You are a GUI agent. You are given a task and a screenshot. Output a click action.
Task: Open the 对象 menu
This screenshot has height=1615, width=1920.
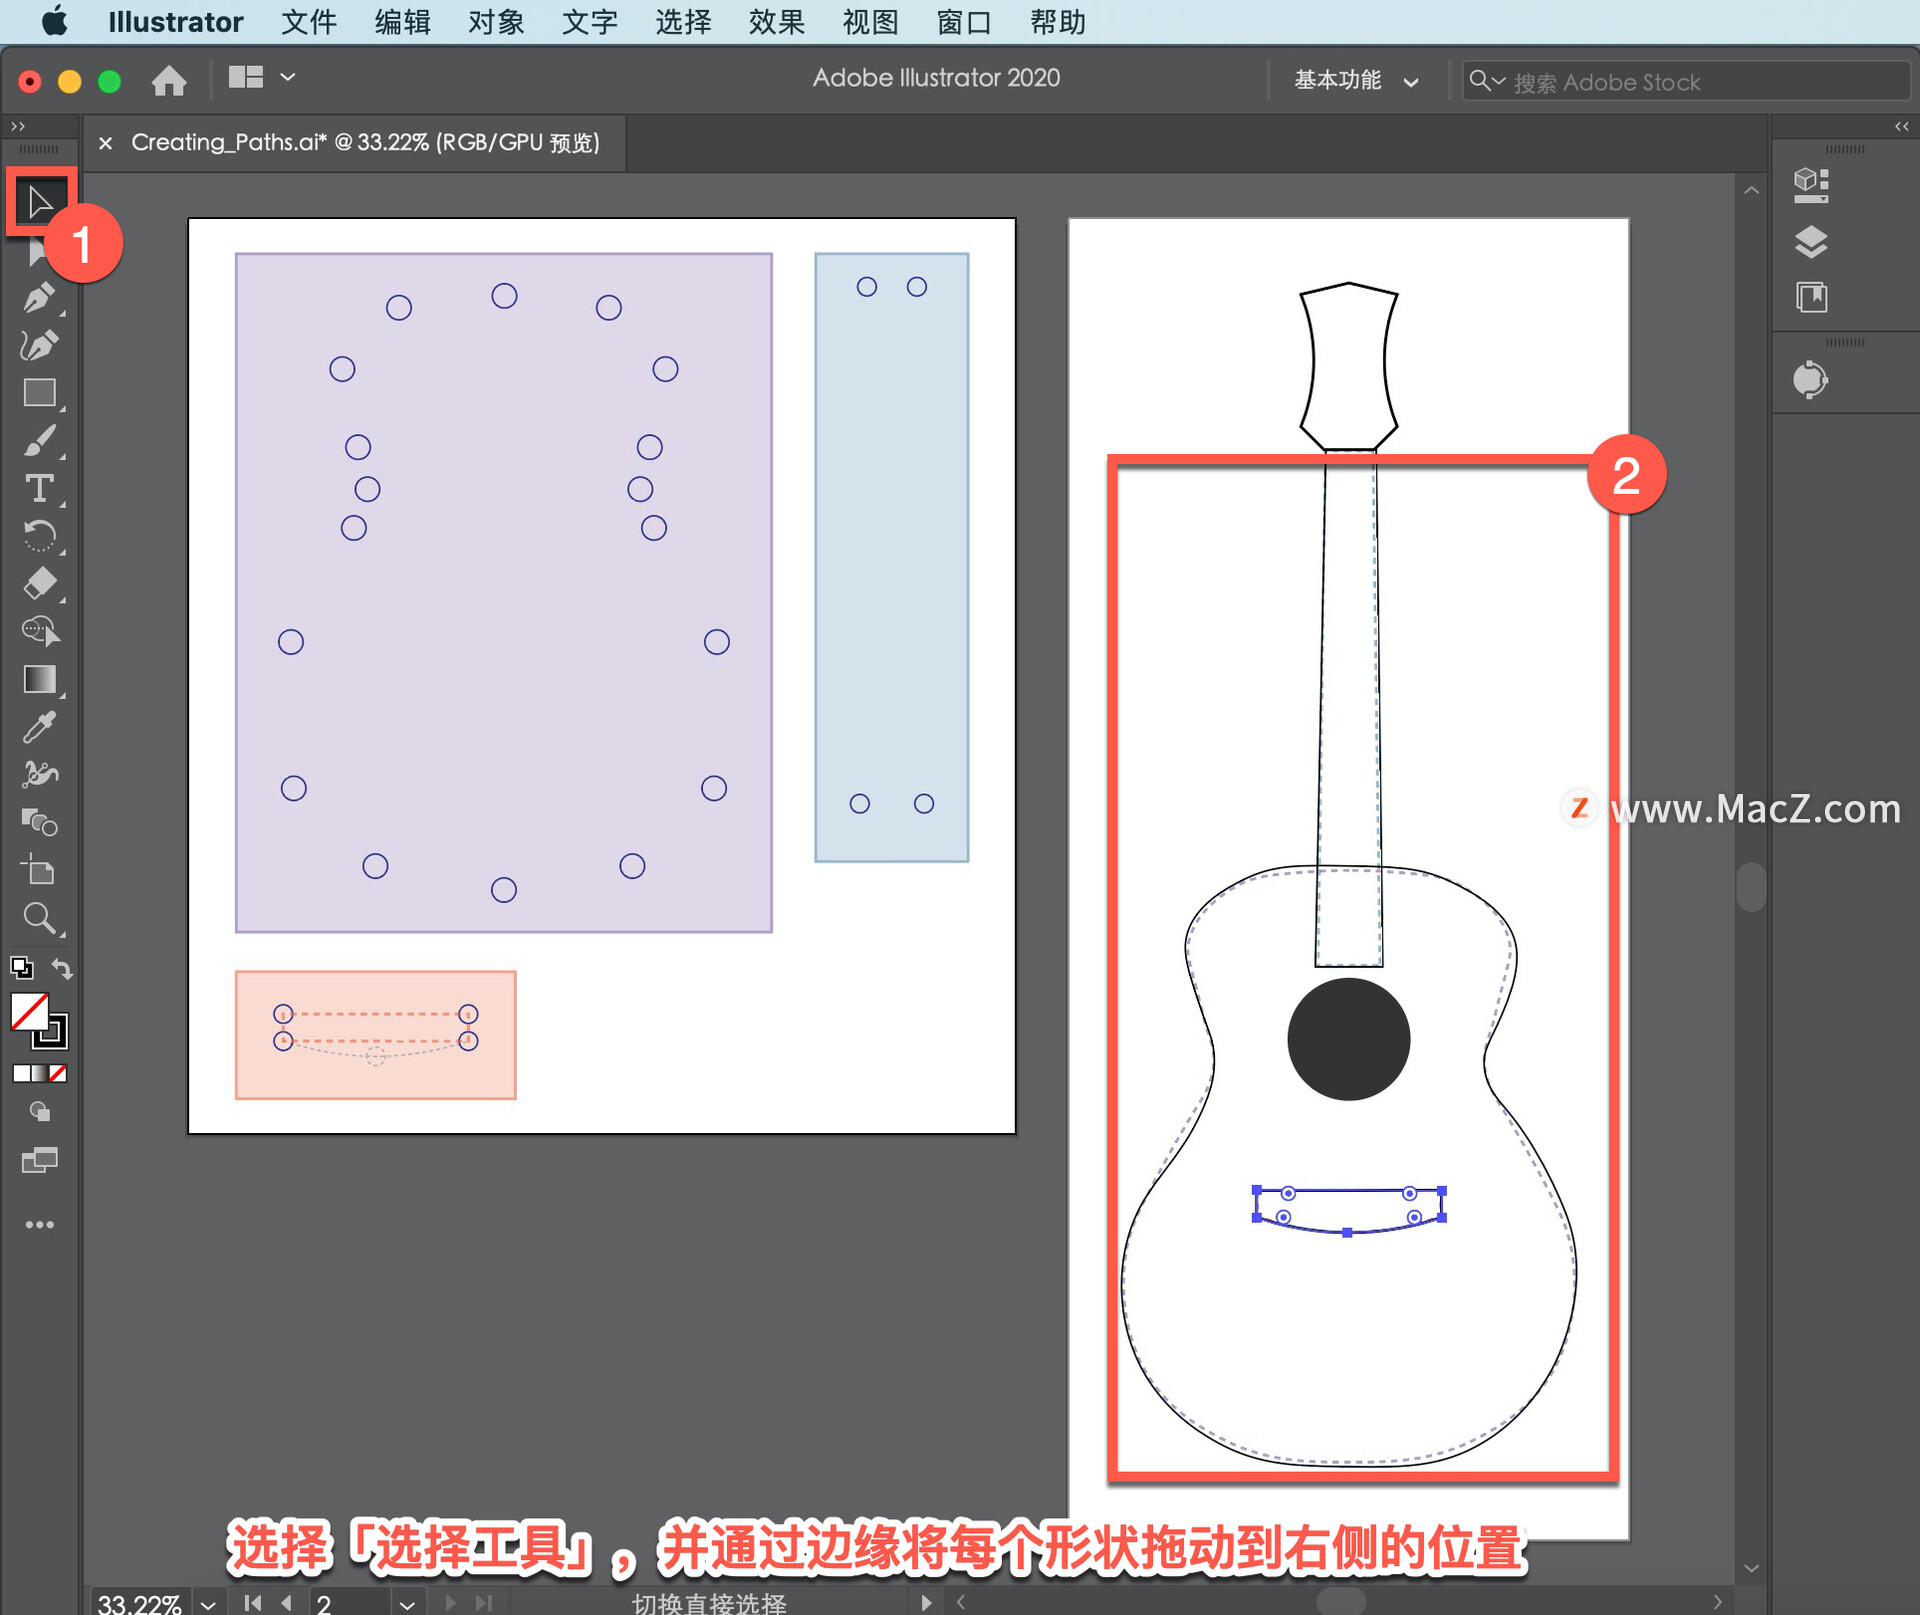pos(496,21)
